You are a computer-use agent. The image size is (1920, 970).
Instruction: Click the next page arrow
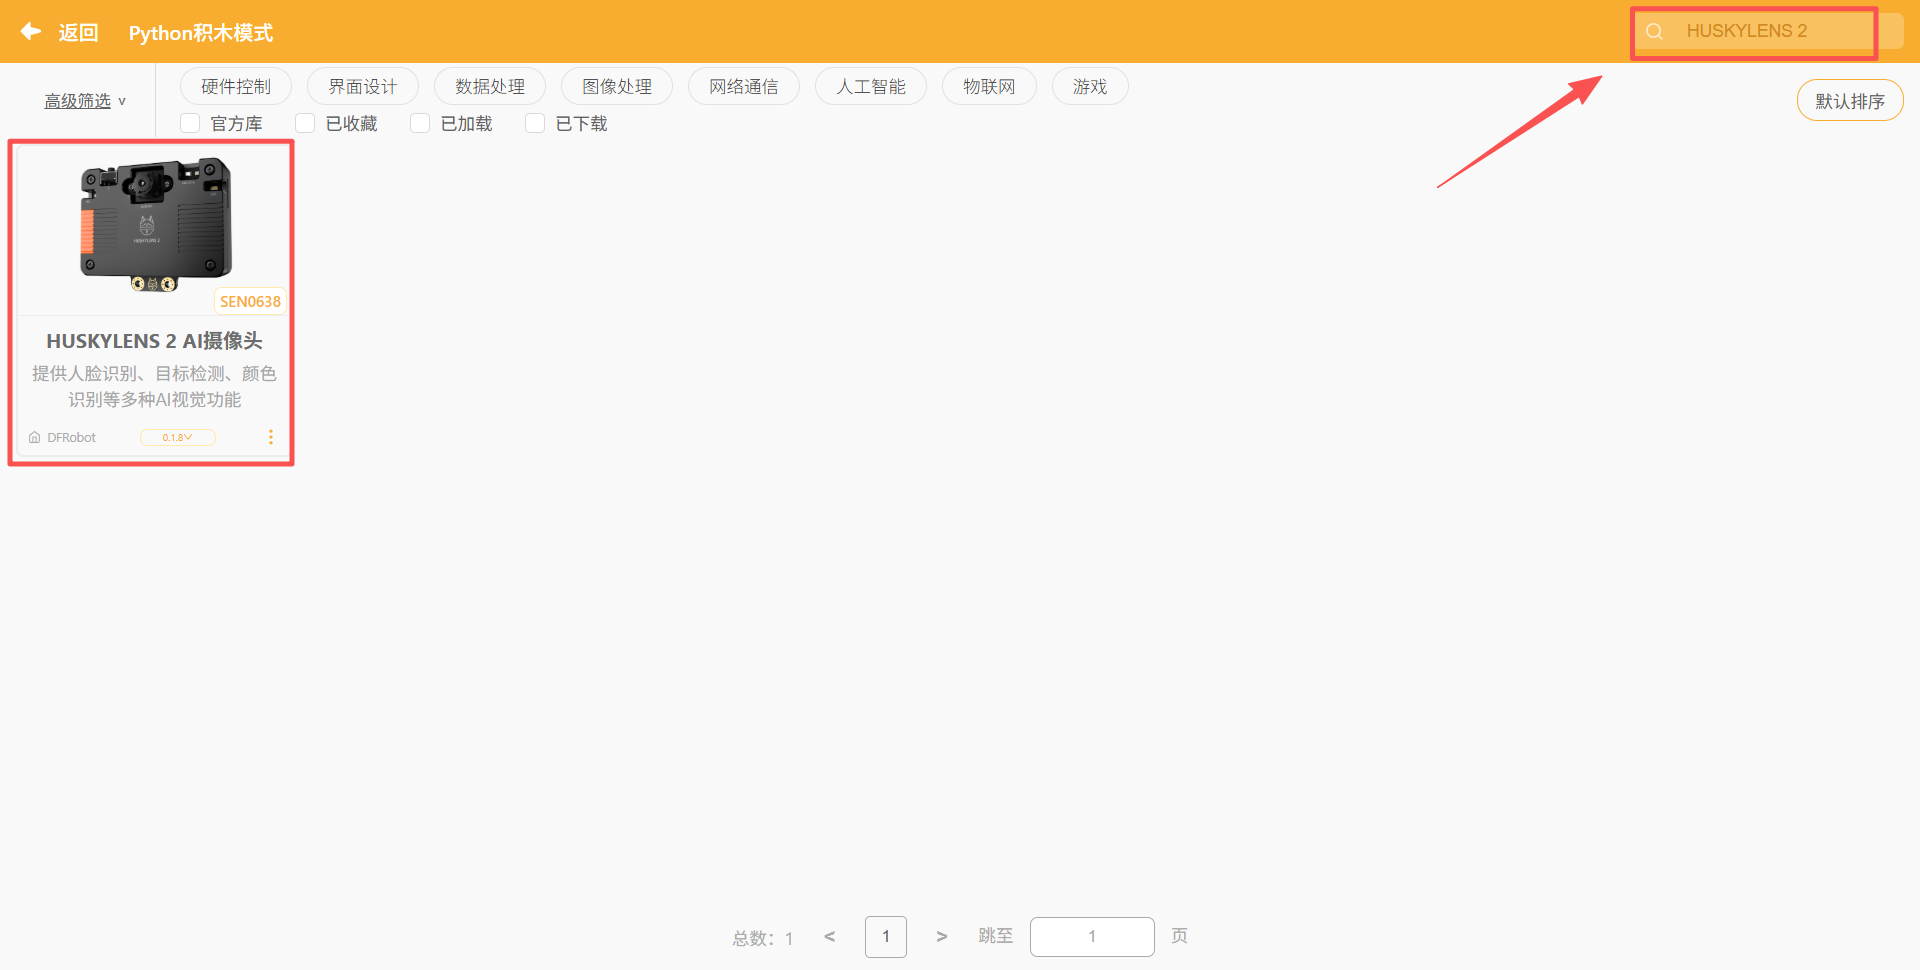pos(941,936)
